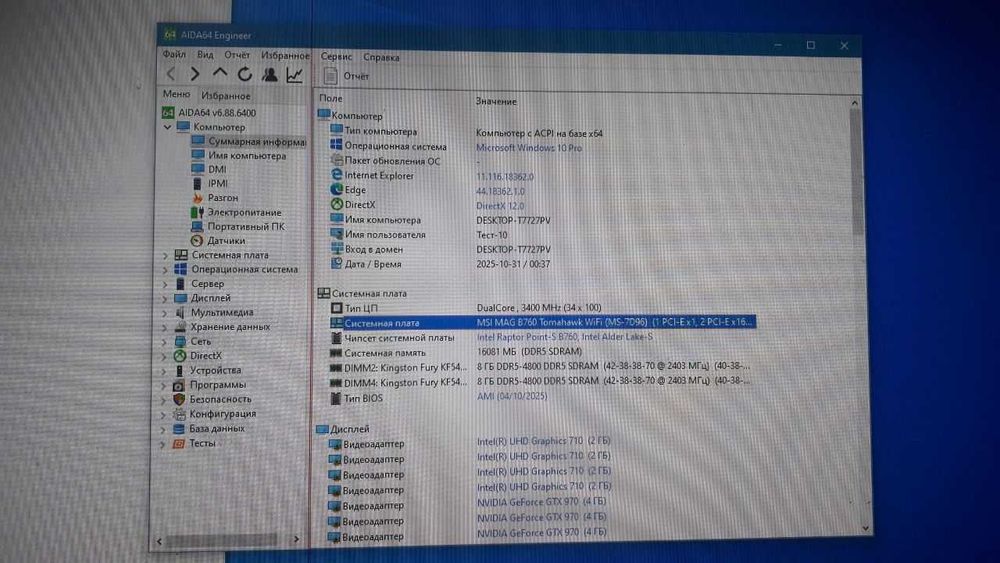Open user management with the person icon in the toolbar
This screenshot has width=1000, height=563.
[x=270, y=75]
